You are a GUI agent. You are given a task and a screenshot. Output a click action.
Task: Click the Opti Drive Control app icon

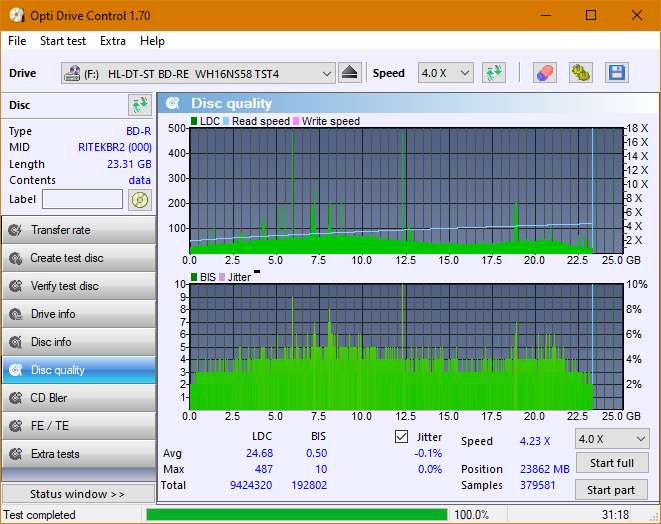pyautogui.click(x=17, y=16)
